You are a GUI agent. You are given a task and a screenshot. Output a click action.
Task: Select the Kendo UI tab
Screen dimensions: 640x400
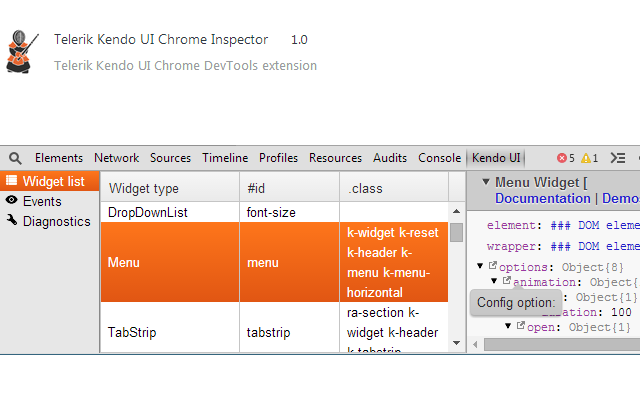(496, 158)
